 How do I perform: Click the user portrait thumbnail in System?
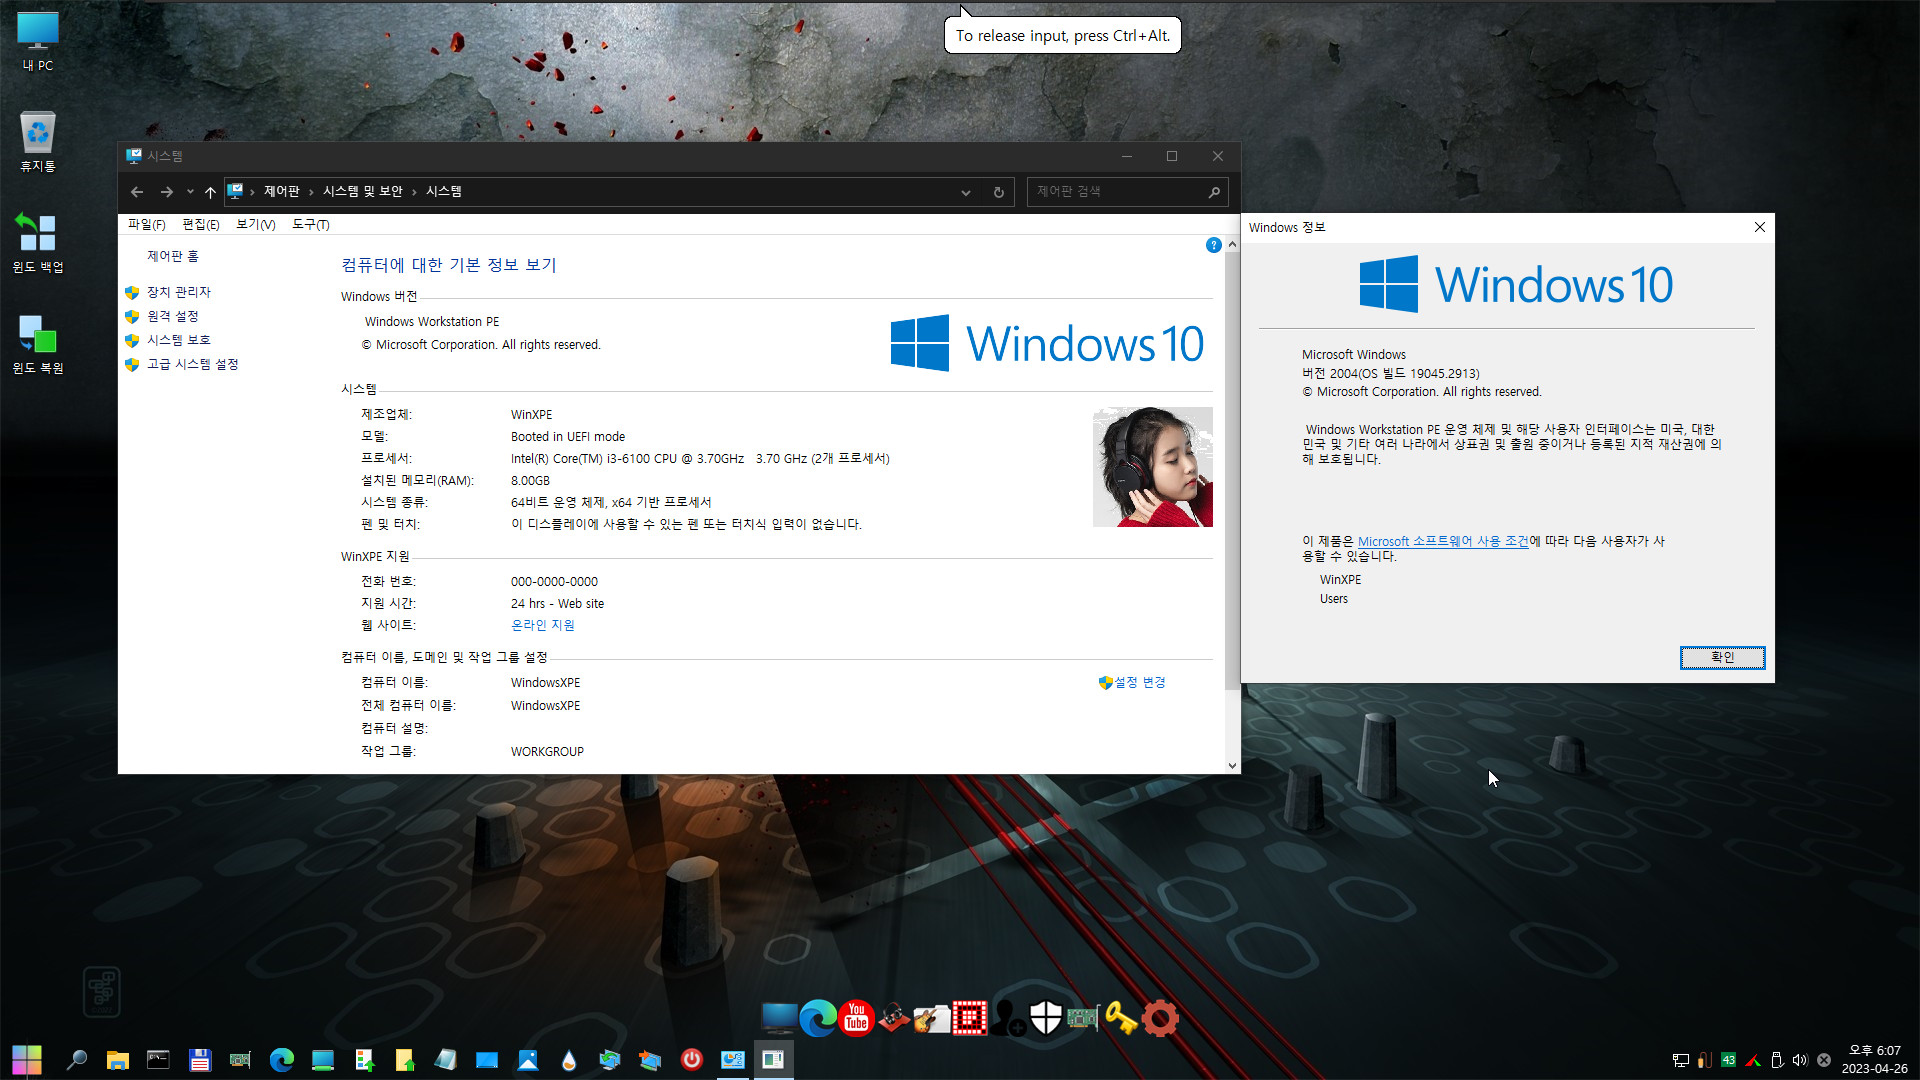(1153, 467)
